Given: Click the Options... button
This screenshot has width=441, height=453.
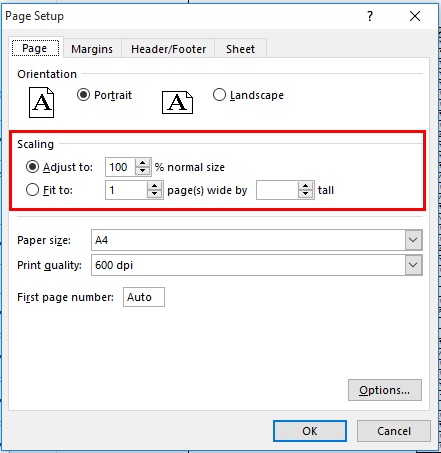Looking at the screenshot, I should (385, 390).
